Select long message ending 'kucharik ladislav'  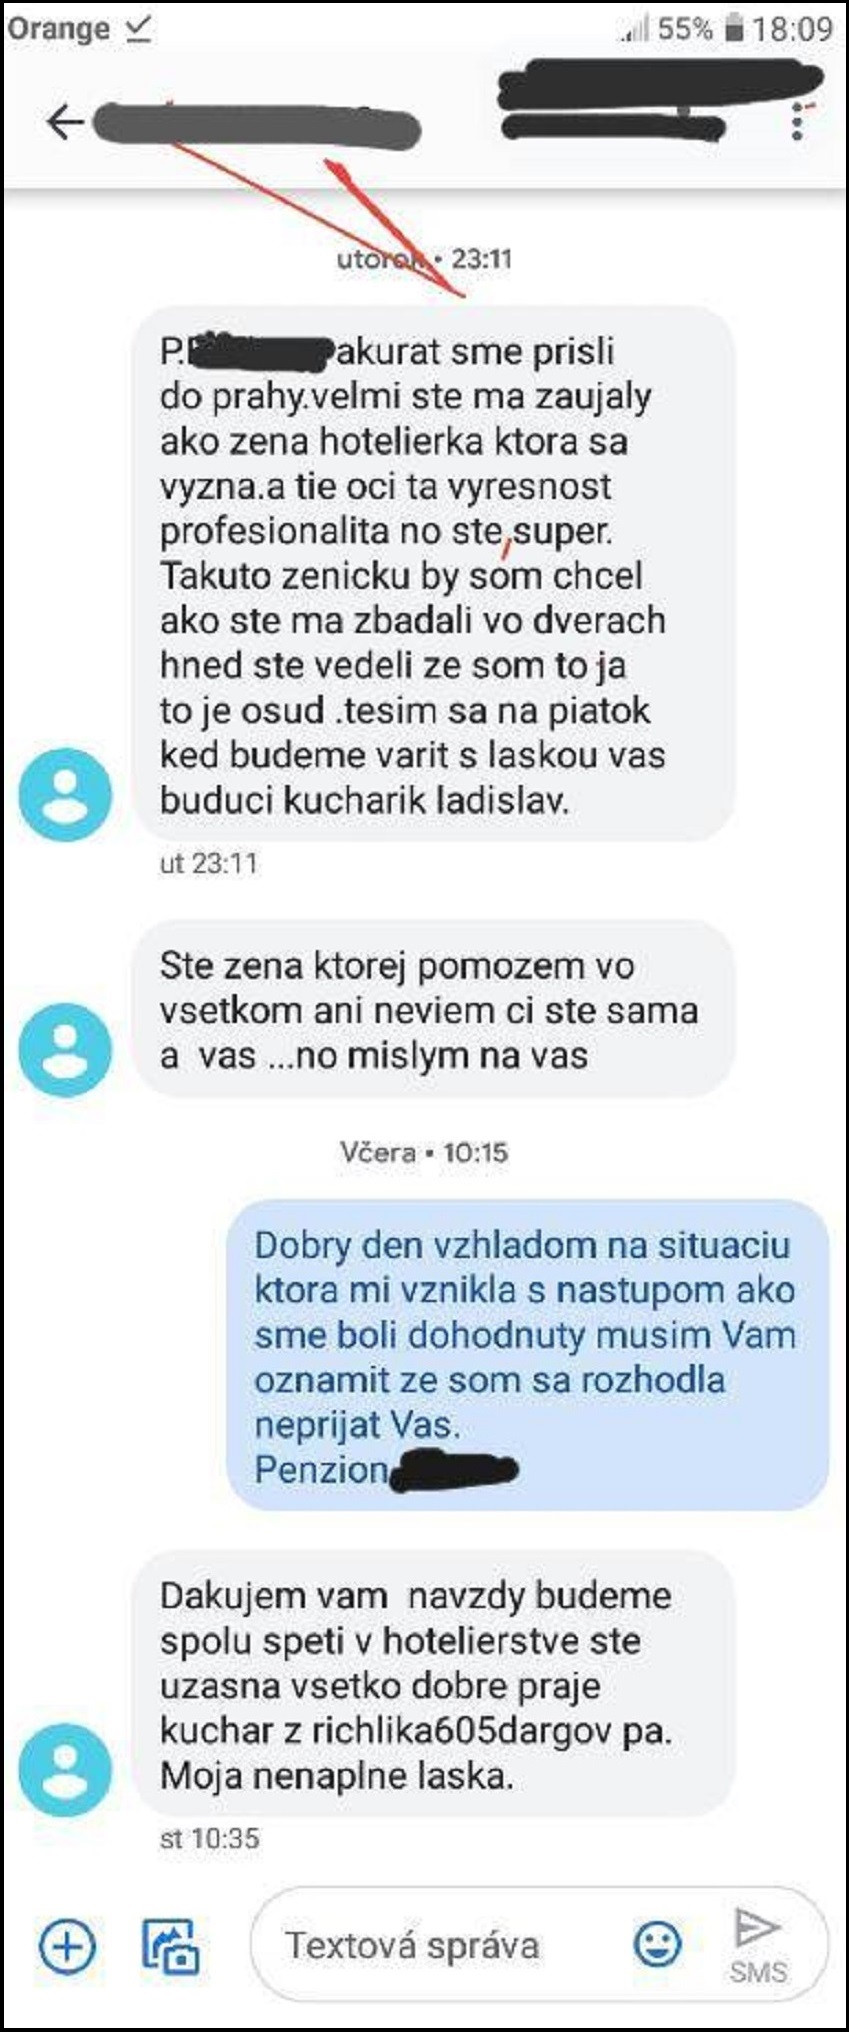(x=434, y=574)
